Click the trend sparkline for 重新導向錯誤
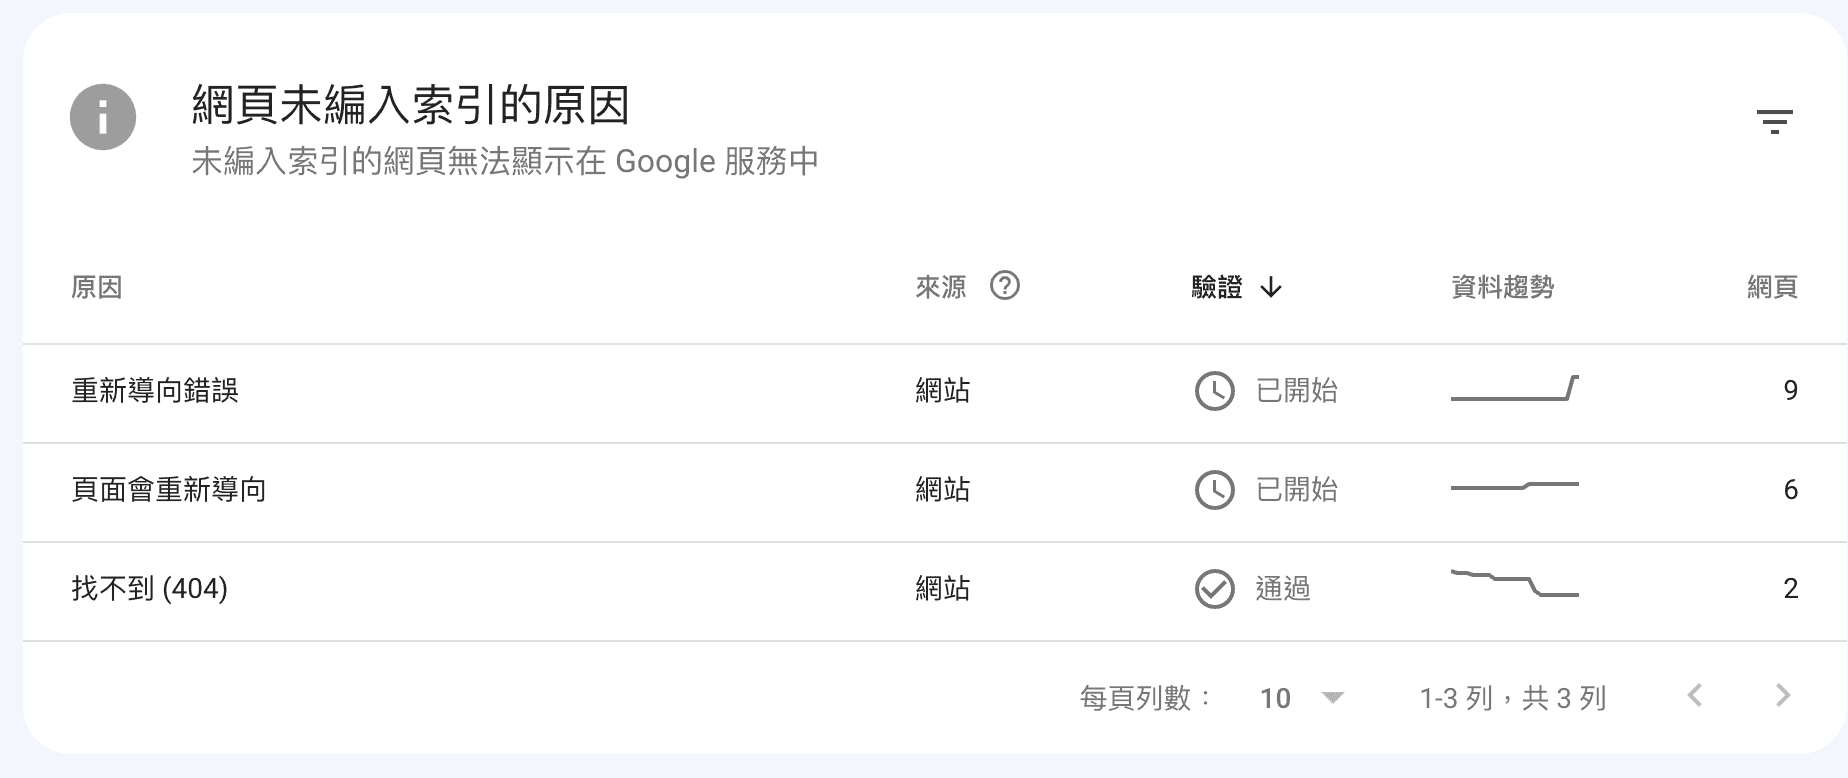1848x778 pixels. 1514,389
